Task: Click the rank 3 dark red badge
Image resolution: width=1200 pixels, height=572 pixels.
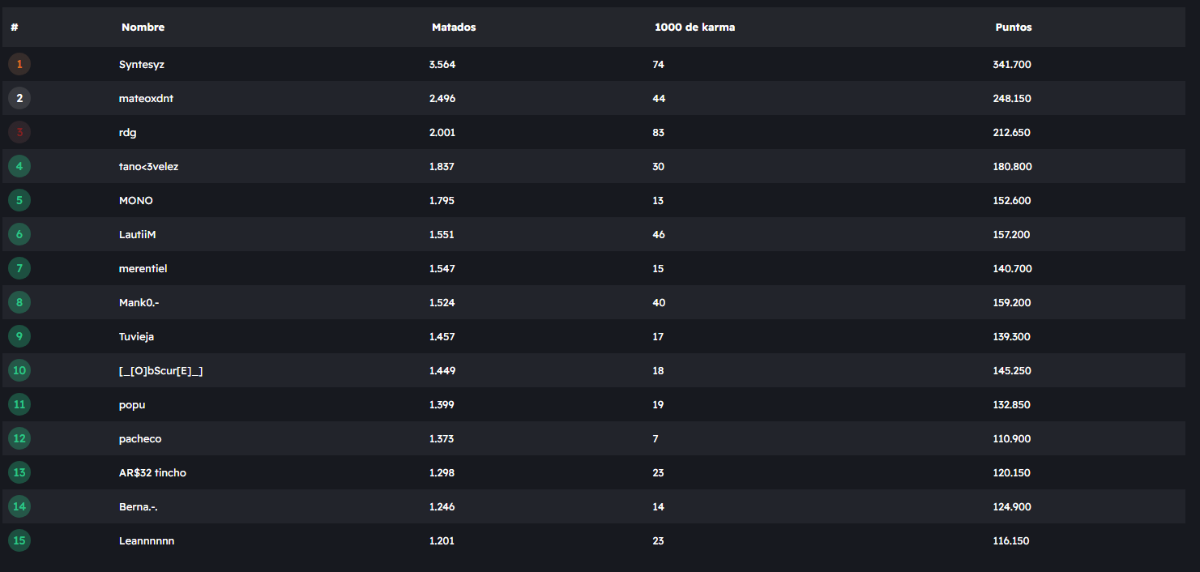Action: pos(19,132)
